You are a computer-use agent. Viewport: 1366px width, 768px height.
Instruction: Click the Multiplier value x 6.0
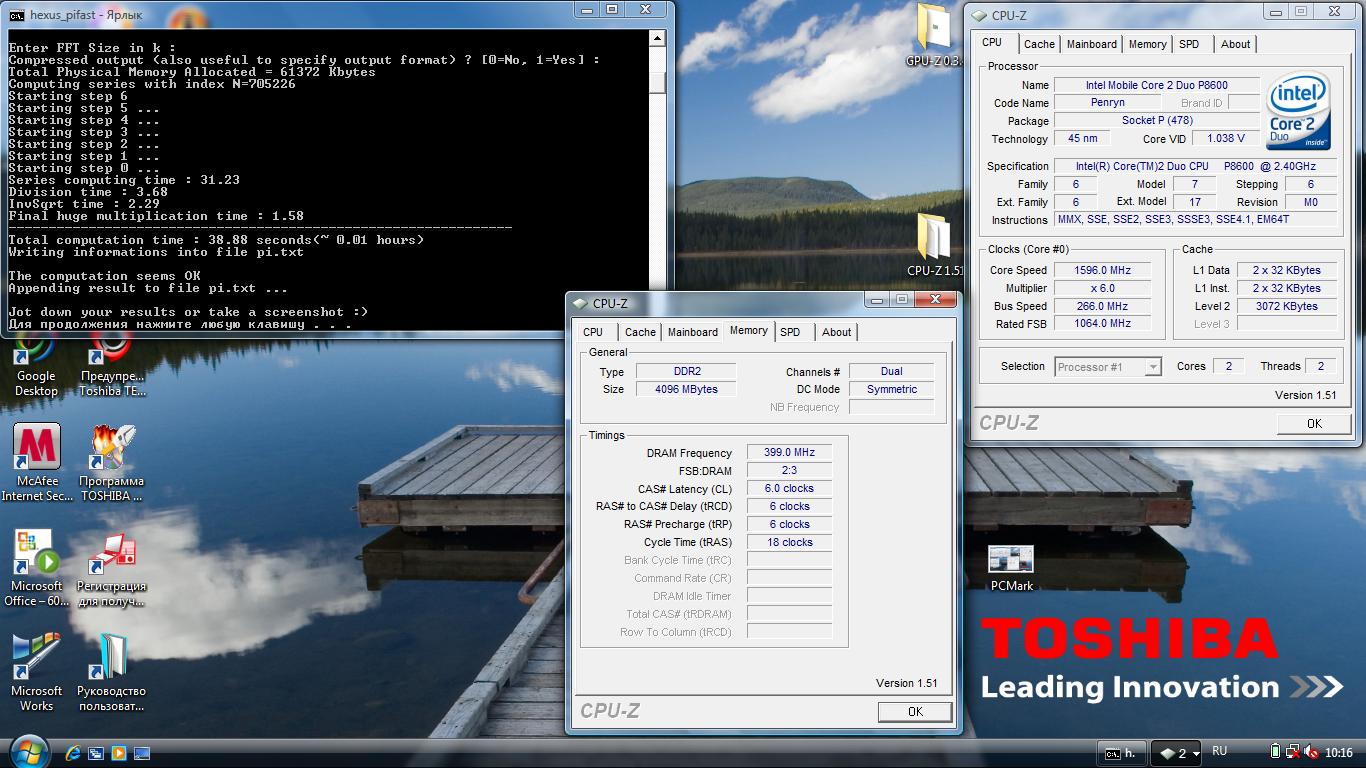pos(1102,289)
